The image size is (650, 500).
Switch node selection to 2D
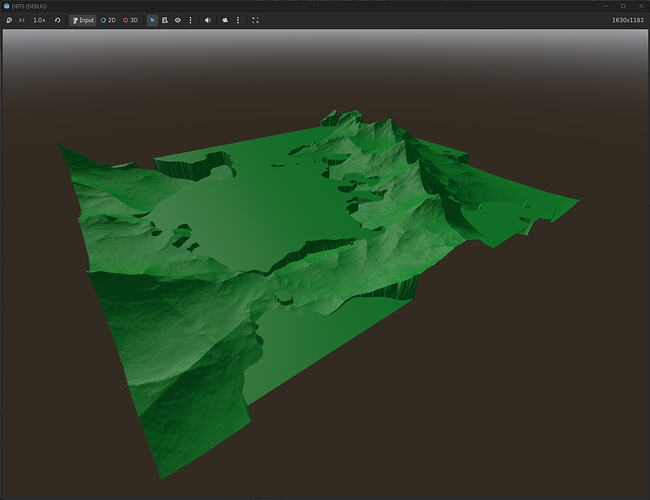click(x=108, y=20)
